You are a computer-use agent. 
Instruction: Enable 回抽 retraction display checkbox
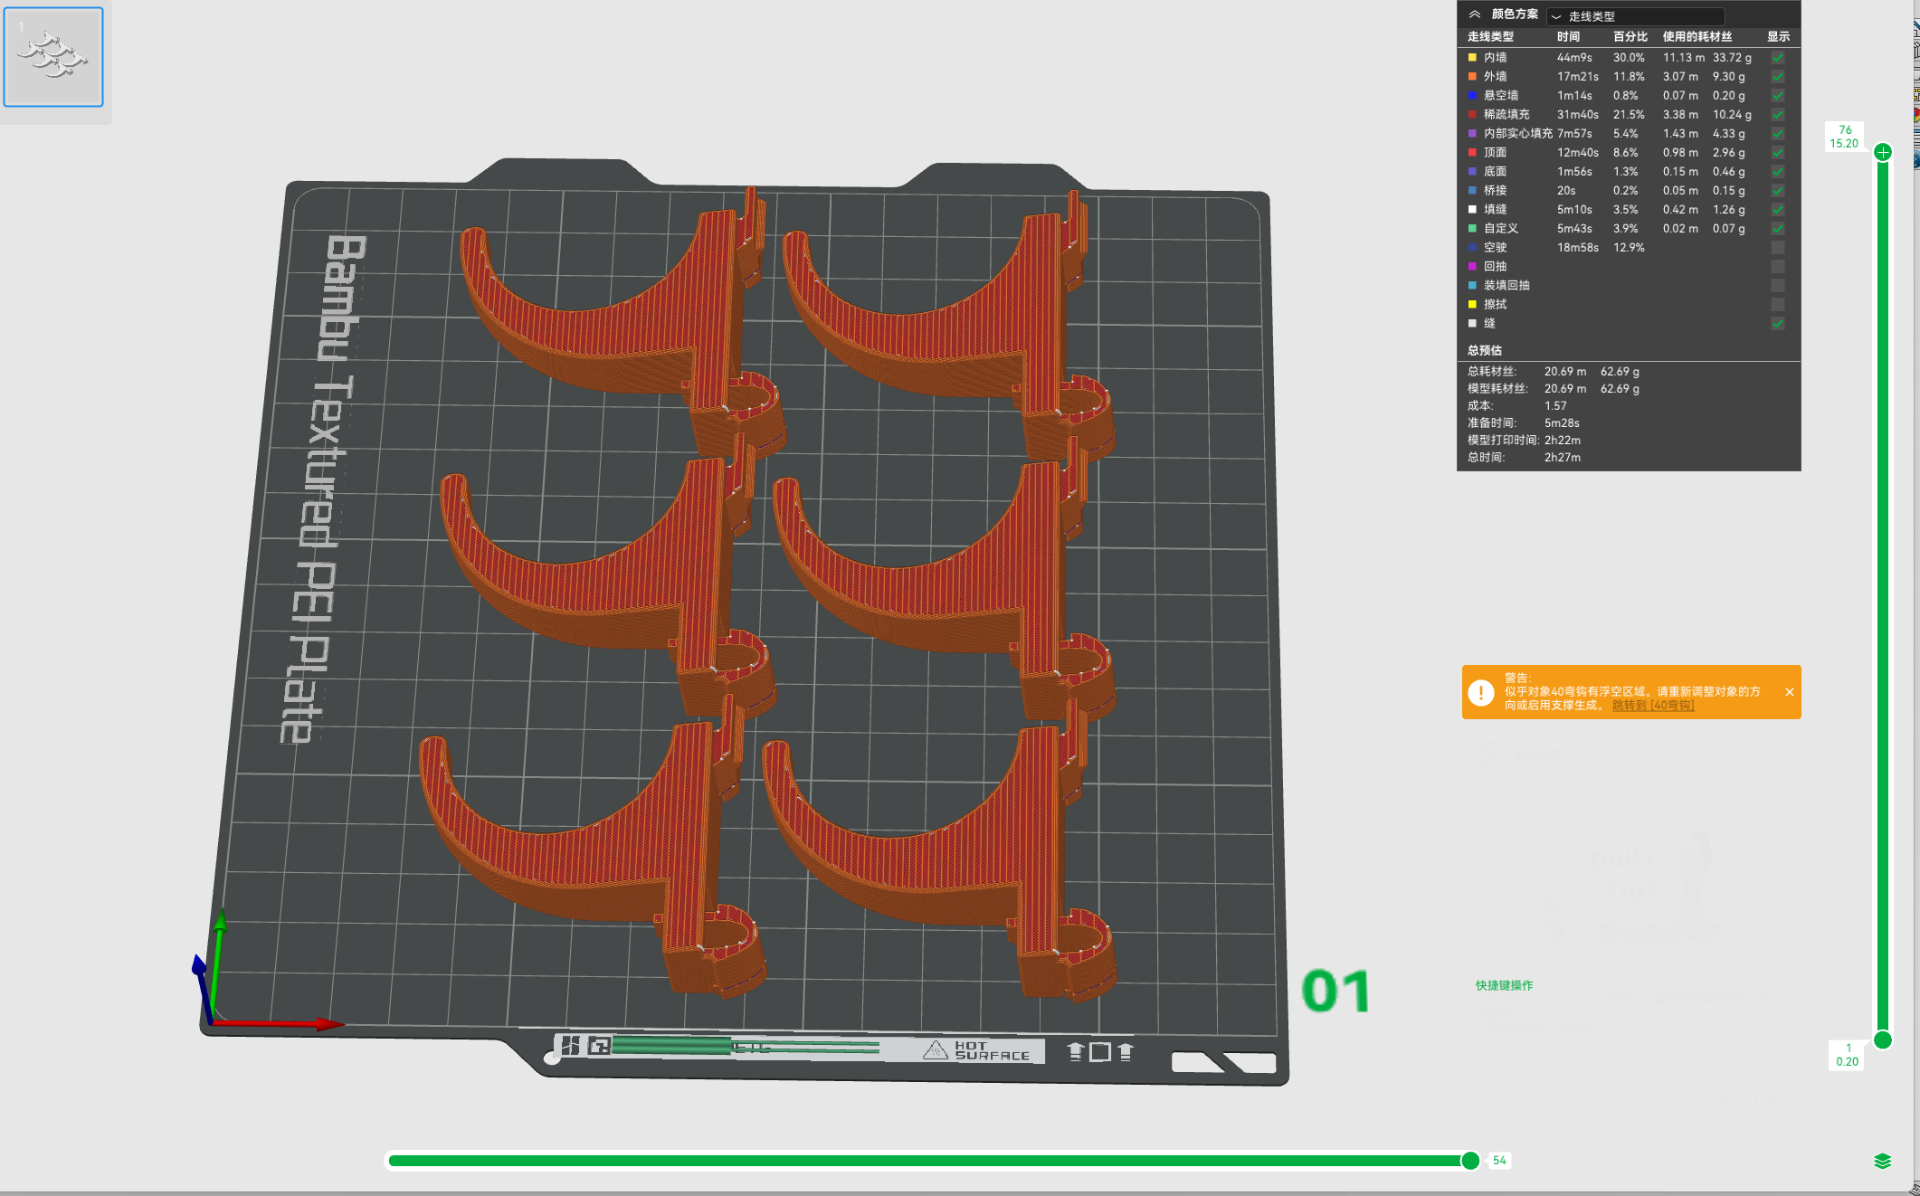tap(1778, 267)
